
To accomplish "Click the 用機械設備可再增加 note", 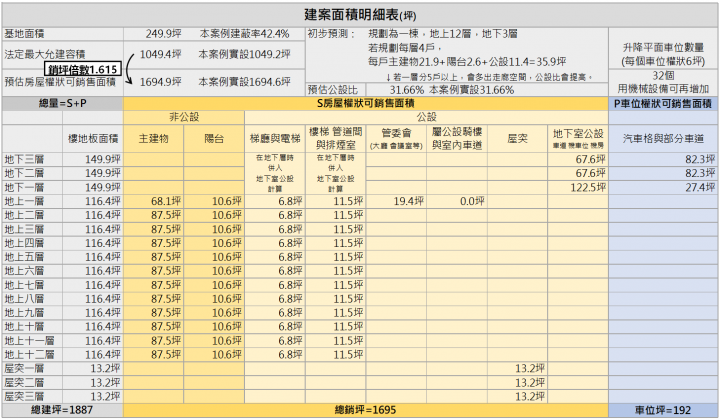I will click(663, 89).
